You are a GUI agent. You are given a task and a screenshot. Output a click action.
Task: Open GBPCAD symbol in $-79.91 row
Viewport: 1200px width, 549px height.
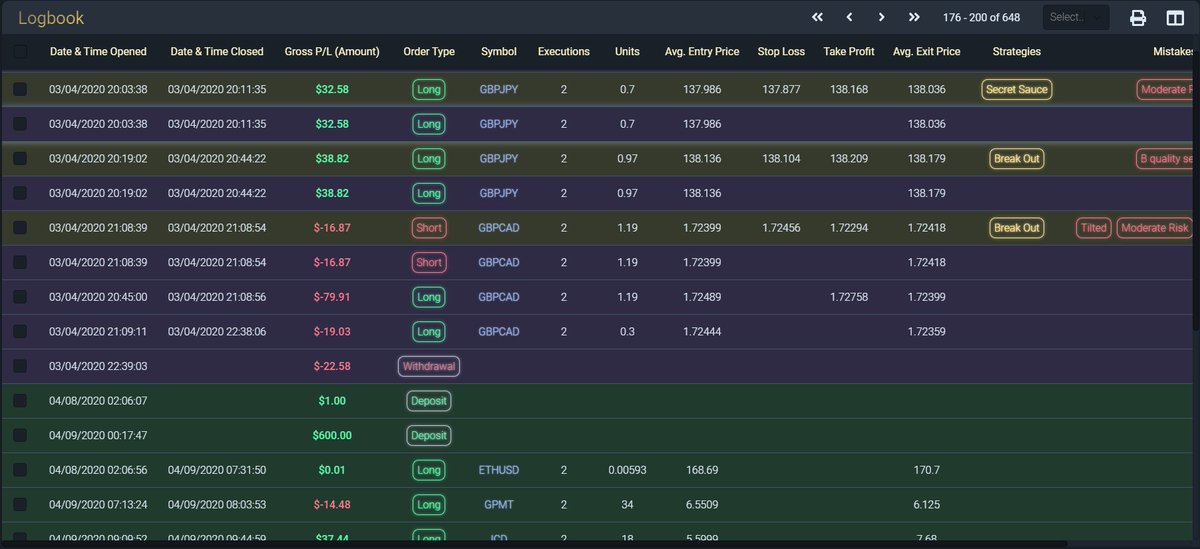pos(499,297)
